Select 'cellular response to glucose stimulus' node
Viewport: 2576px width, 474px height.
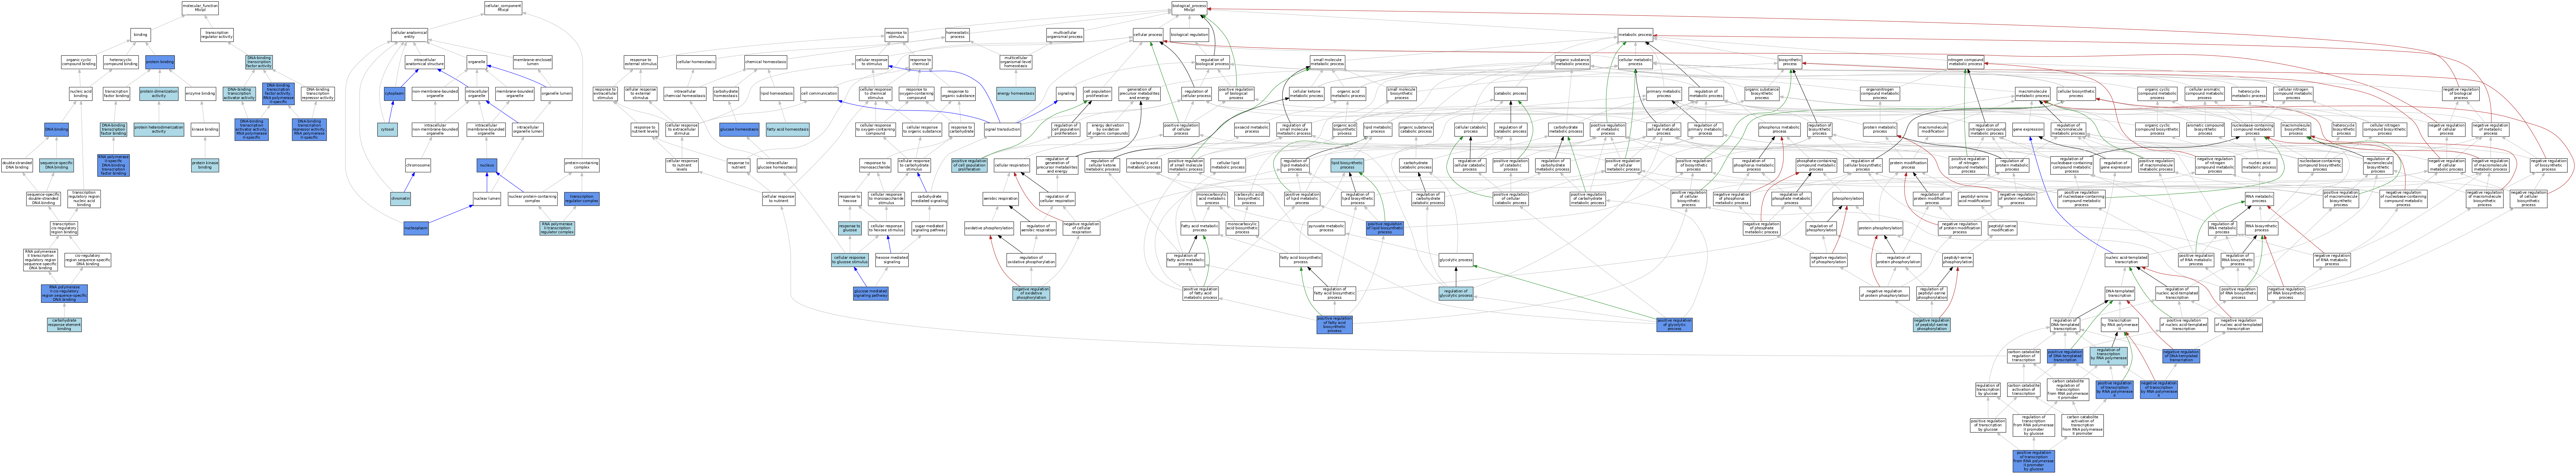point(850,260)
